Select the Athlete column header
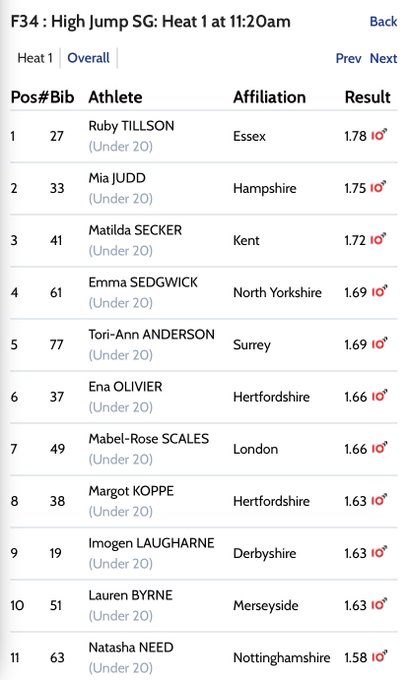408x680 pixels. click(x=115, y=97)
